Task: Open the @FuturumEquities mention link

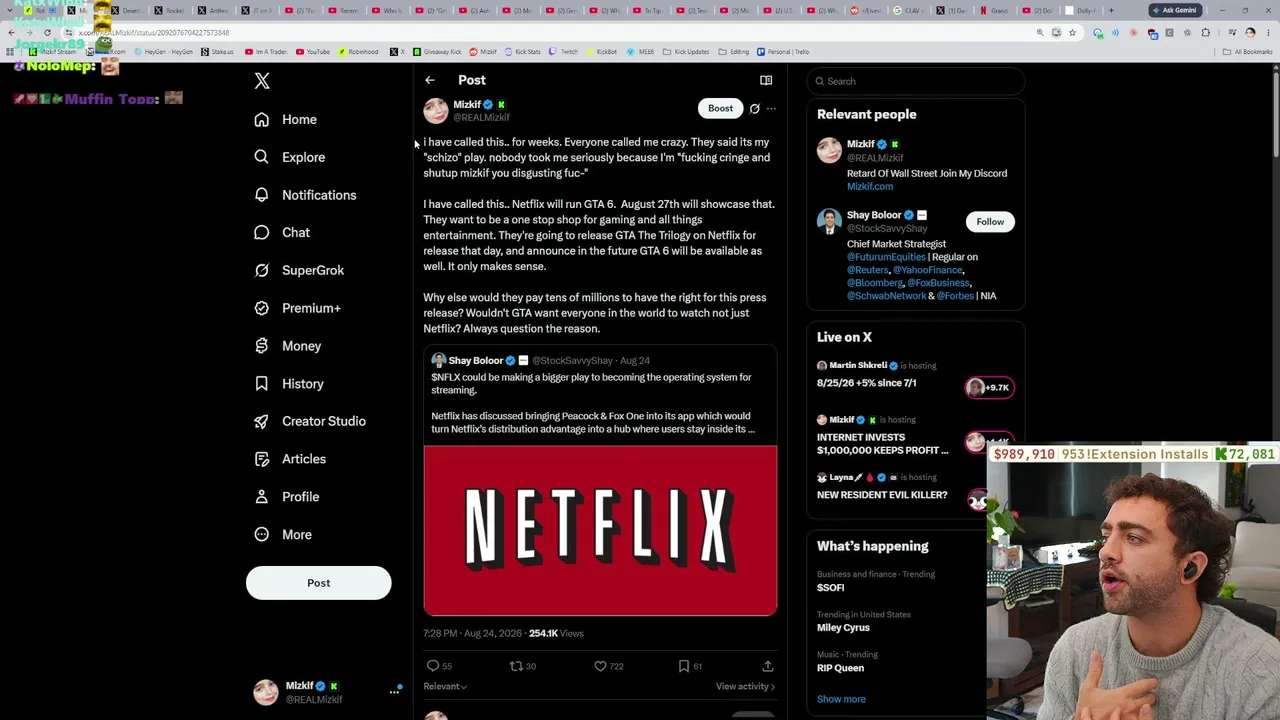Action: (886, 257)
